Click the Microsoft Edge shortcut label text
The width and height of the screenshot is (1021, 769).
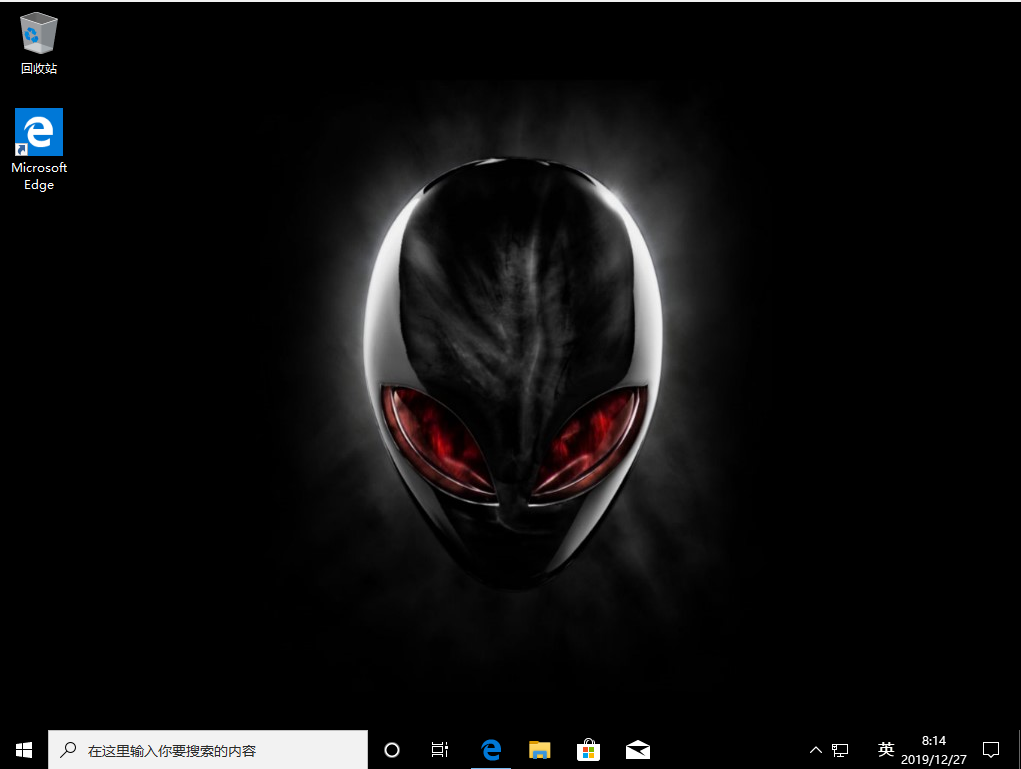38,175
